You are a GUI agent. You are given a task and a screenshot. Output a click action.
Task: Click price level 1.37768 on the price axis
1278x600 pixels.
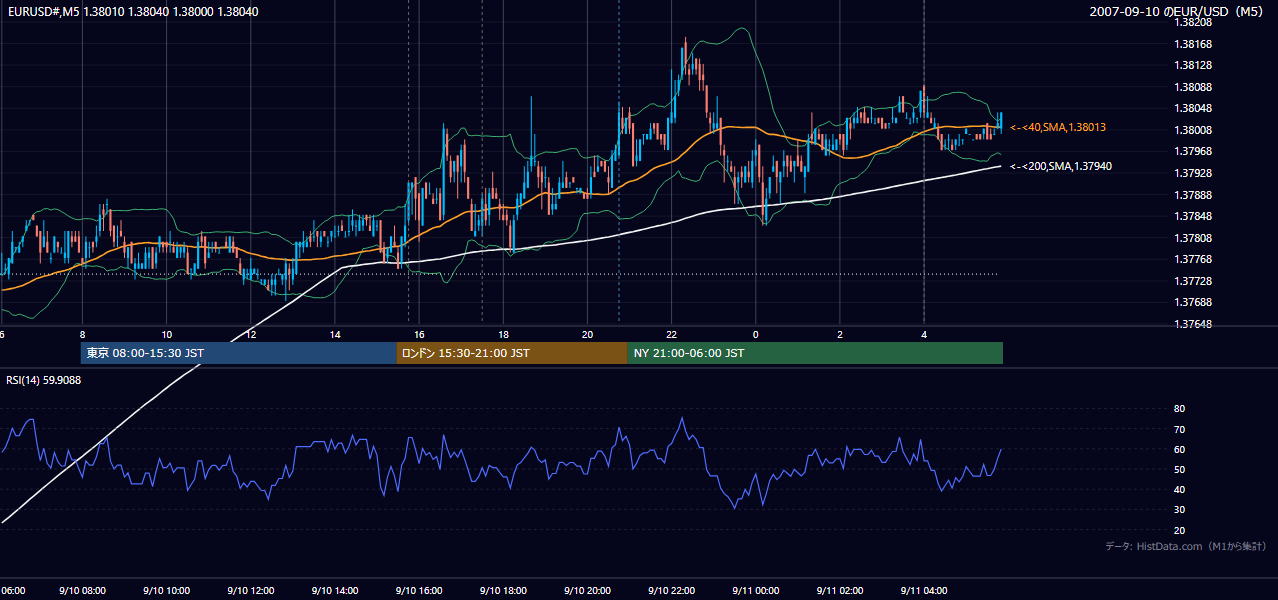point(1193,259)
